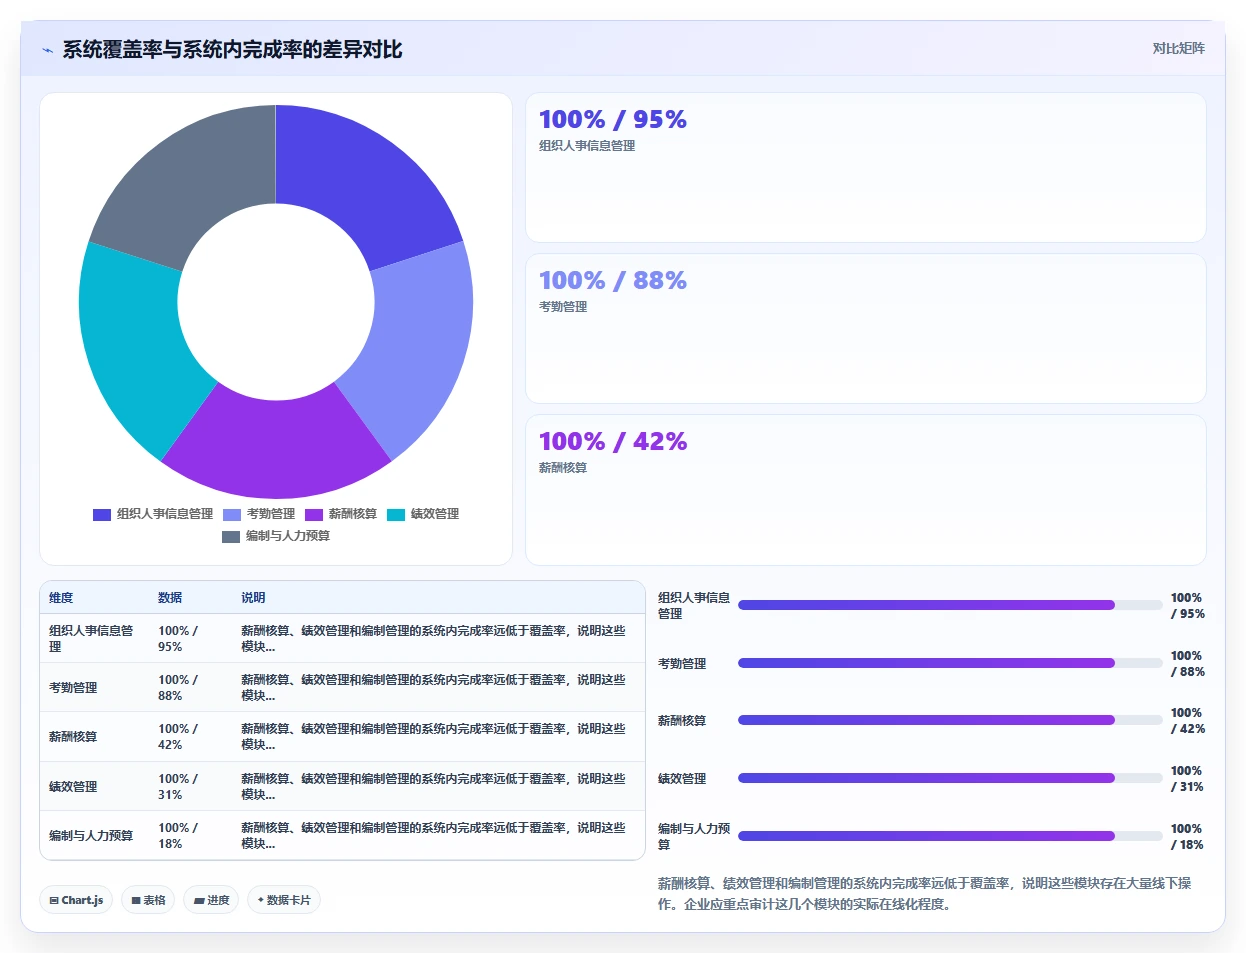Click the 考勤管理 progress bar
Screen dimensions: 1246x953
950,663
